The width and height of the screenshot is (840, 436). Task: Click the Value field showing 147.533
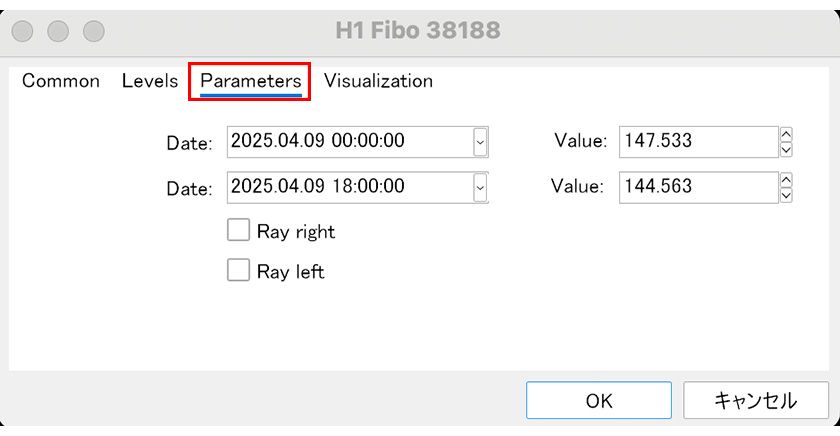click(x=697, y=142)
